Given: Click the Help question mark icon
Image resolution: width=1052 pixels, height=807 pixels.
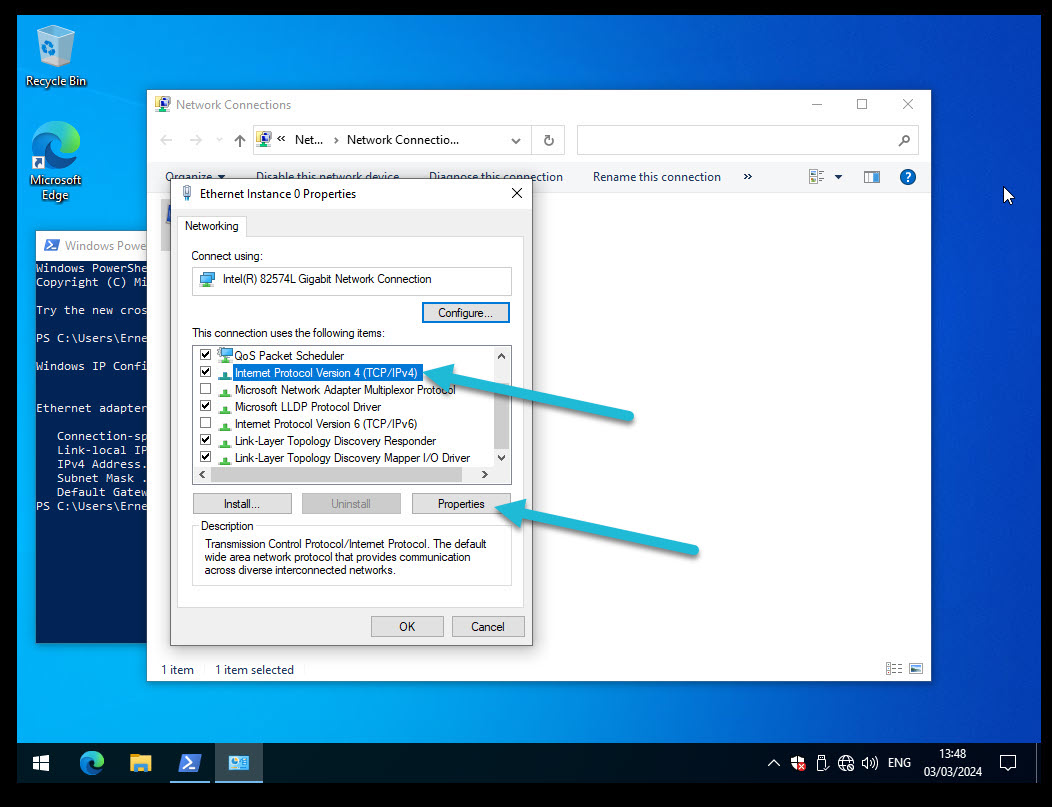Looking at the screenshot, I should tap(907, 177).
